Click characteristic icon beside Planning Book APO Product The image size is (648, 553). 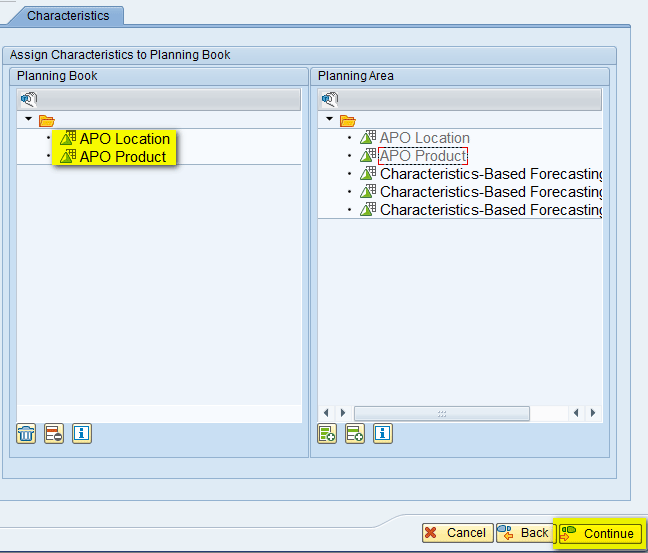(x=68, y=156)
